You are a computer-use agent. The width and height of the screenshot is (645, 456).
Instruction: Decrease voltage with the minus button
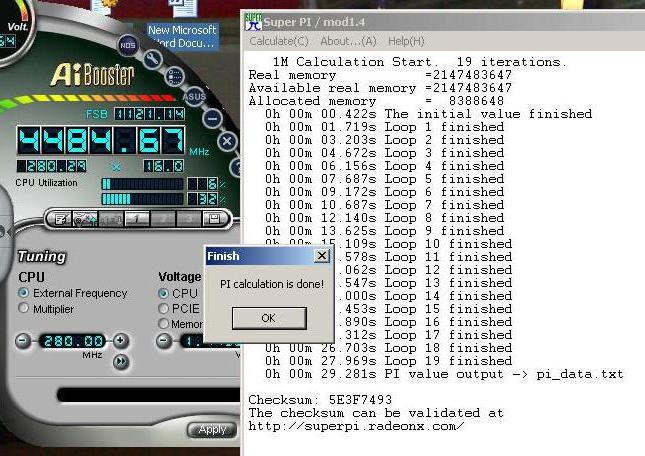[x=164, y=341]
